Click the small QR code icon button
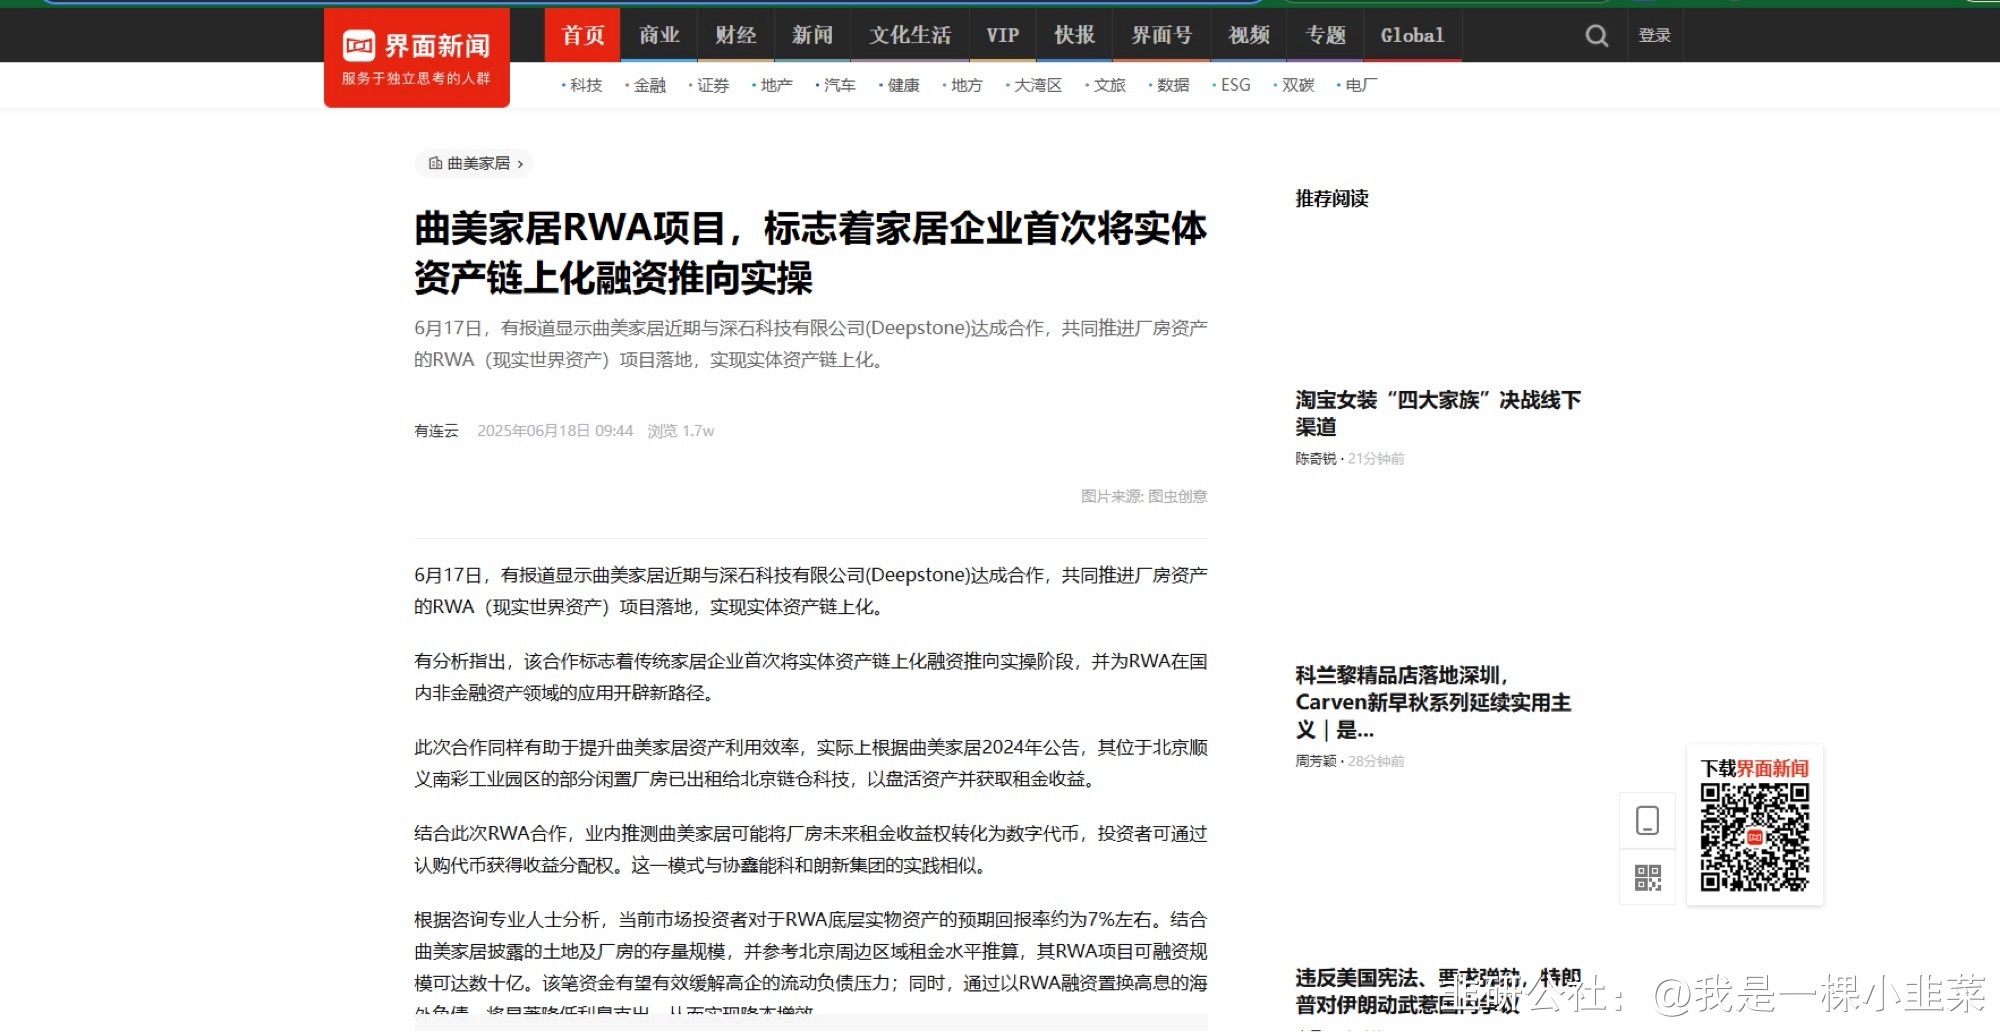 pyautogui.click(x=1647, y=878)
